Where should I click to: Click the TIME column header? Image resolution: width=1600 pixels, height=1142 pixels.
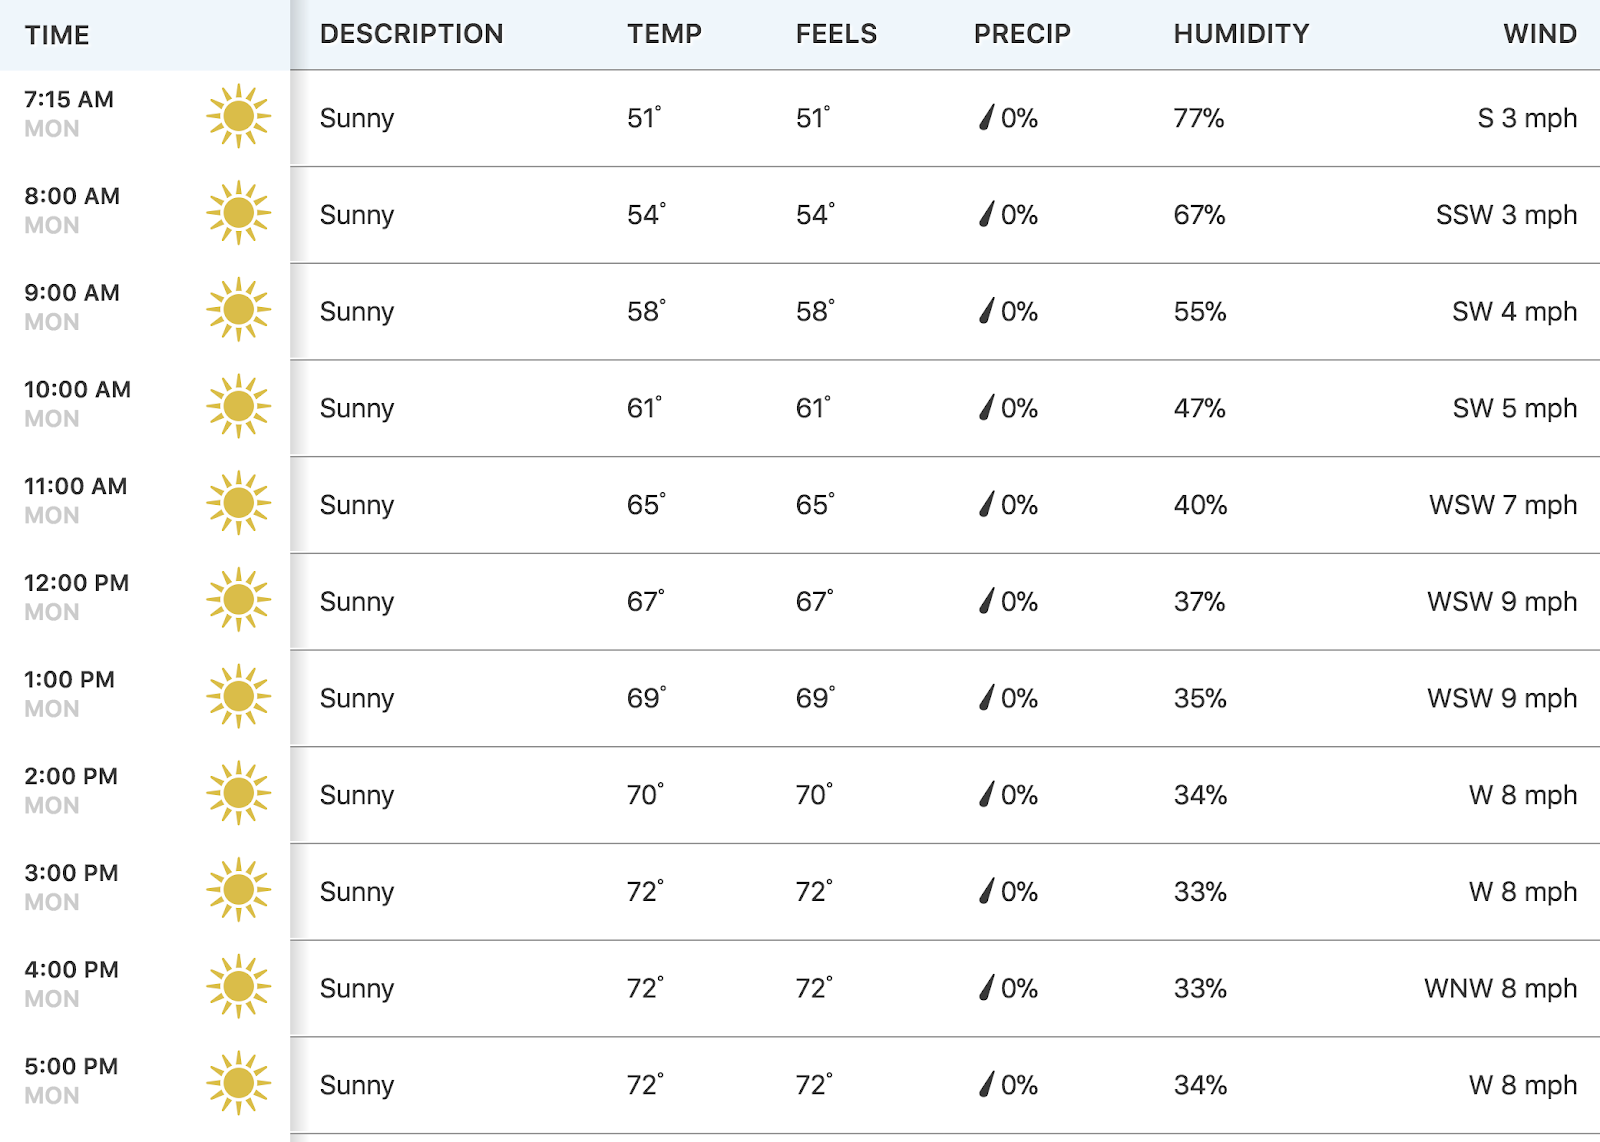(57, 35)
